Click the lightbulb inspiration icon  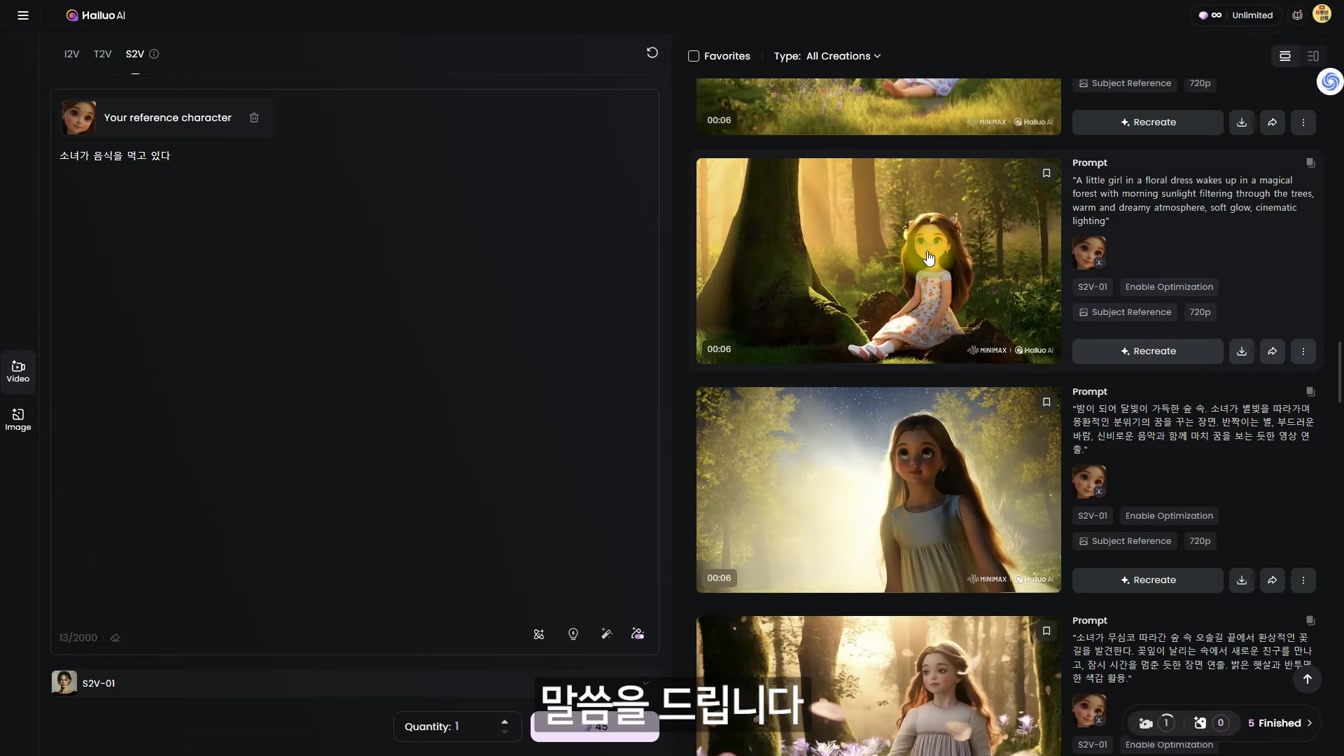coord(573,634)
